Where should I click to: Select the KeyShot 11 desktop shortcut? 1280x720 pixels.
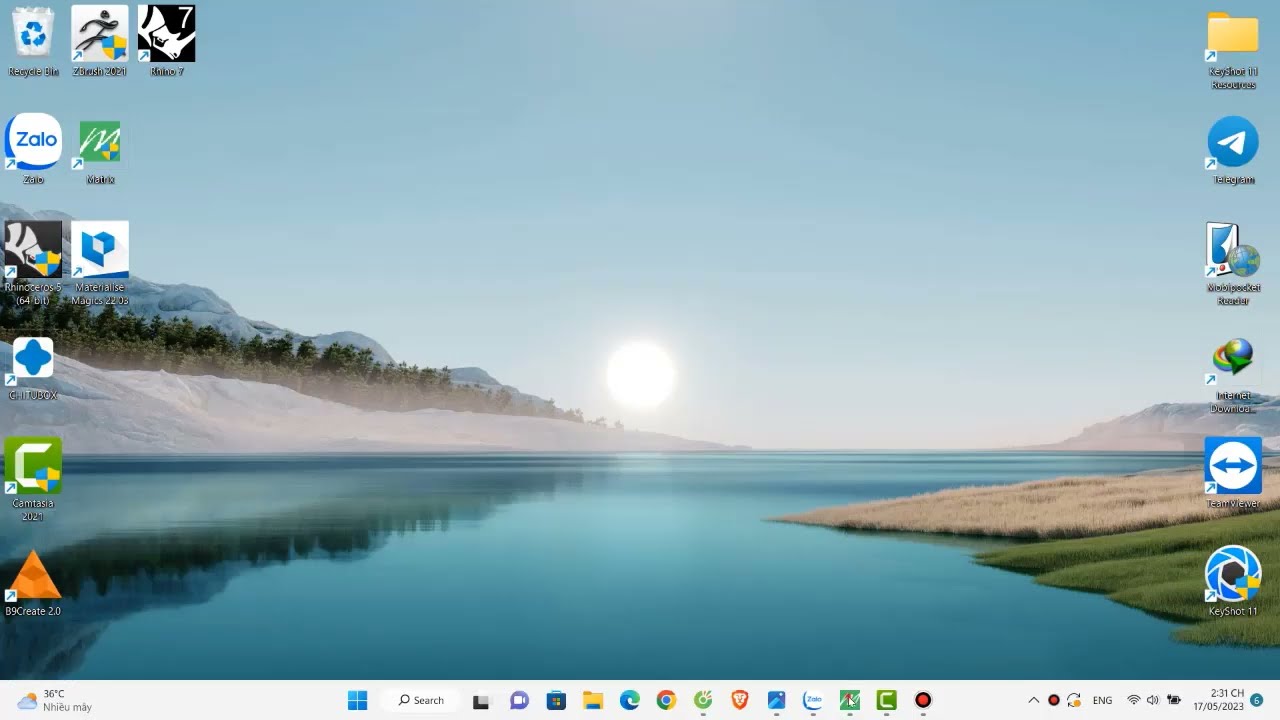pyautogui.click(x=1233, y=581)
